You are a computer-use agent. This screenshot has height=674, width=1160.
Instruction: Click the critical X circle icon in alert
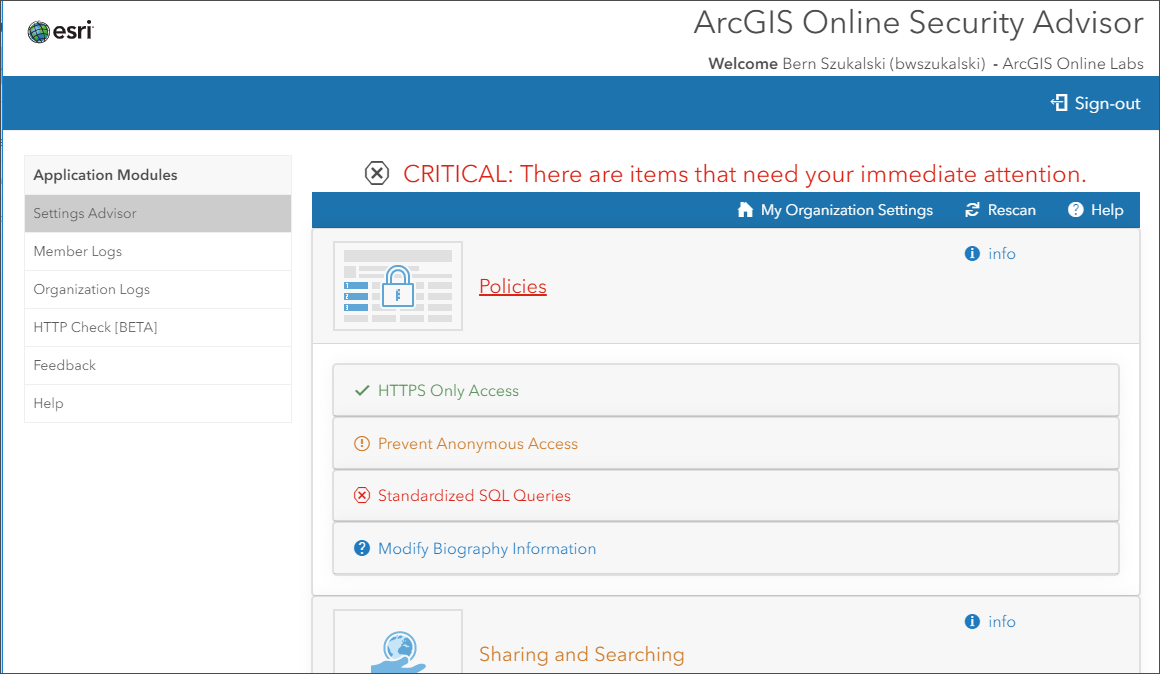(377, 173)
